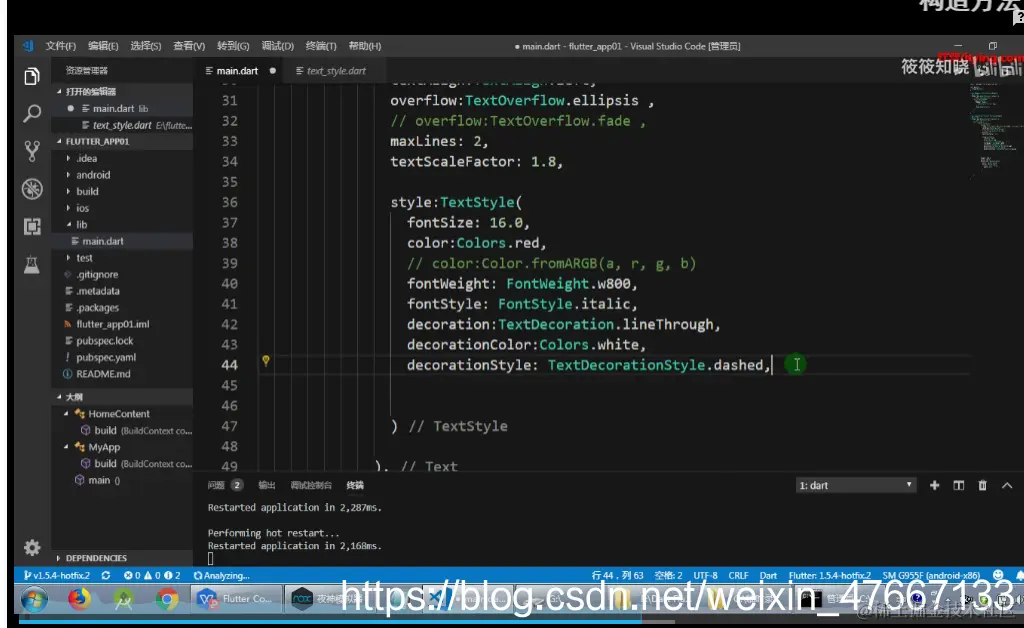Open the View (查看) menu
This screenshot has width=1024, height=628.
(x=189, y=46)
